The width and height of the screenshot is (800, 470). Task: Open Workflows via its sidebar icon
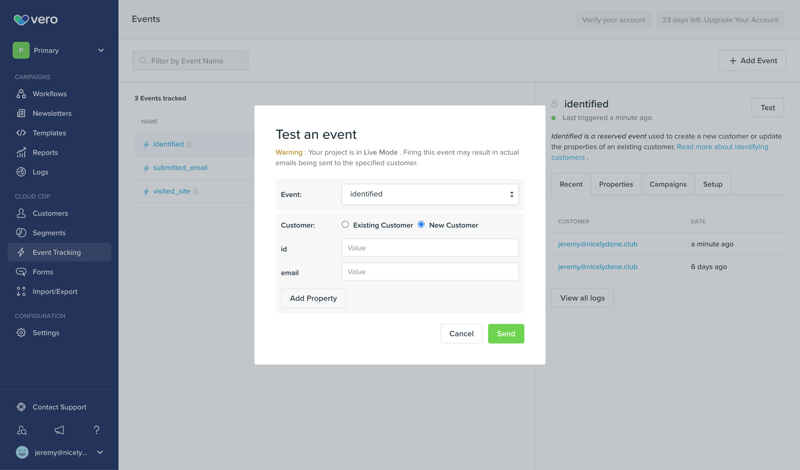(x=21, y=94)
